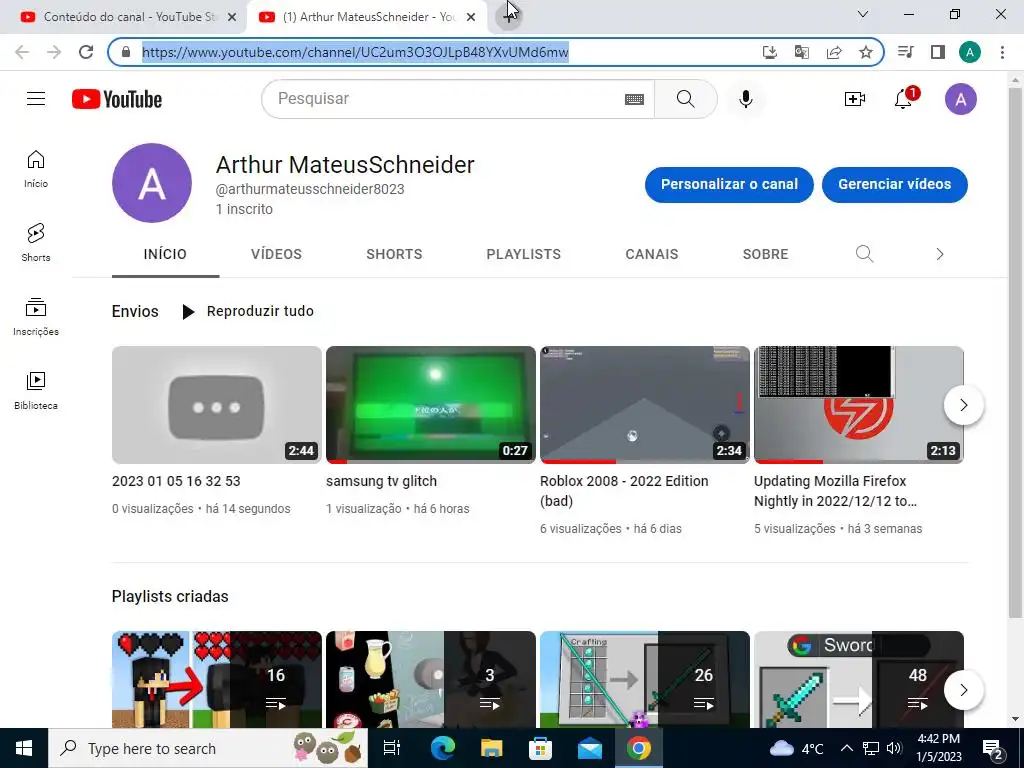Open account menu via purple avatar
The height and width of the screenshot is (768, 1024).
(961, 99)
